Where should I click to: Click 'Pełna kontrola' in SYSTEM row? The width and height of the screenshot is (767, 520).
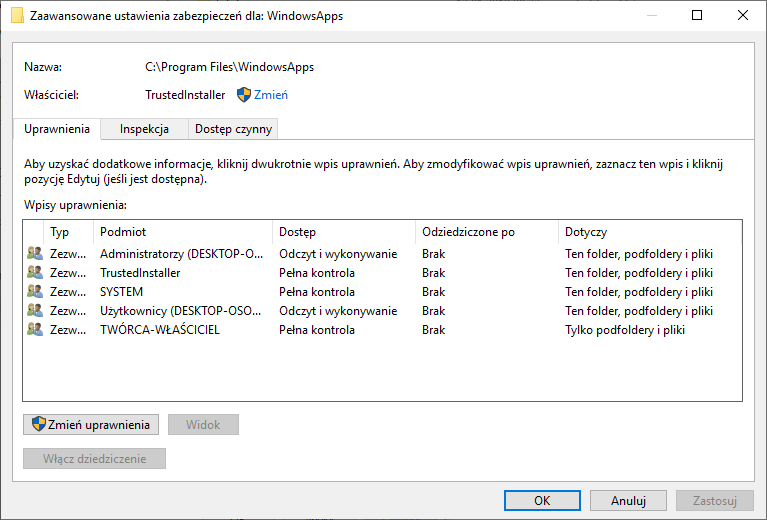pyautogui.click(x=316, y=292)
